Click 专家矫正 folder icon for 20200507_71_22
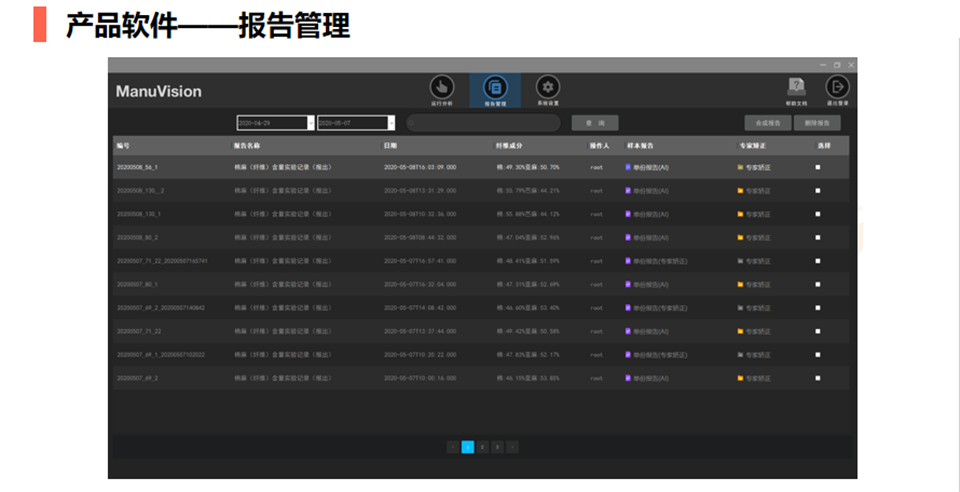960x492 pixels. click(x=740, y=331)
